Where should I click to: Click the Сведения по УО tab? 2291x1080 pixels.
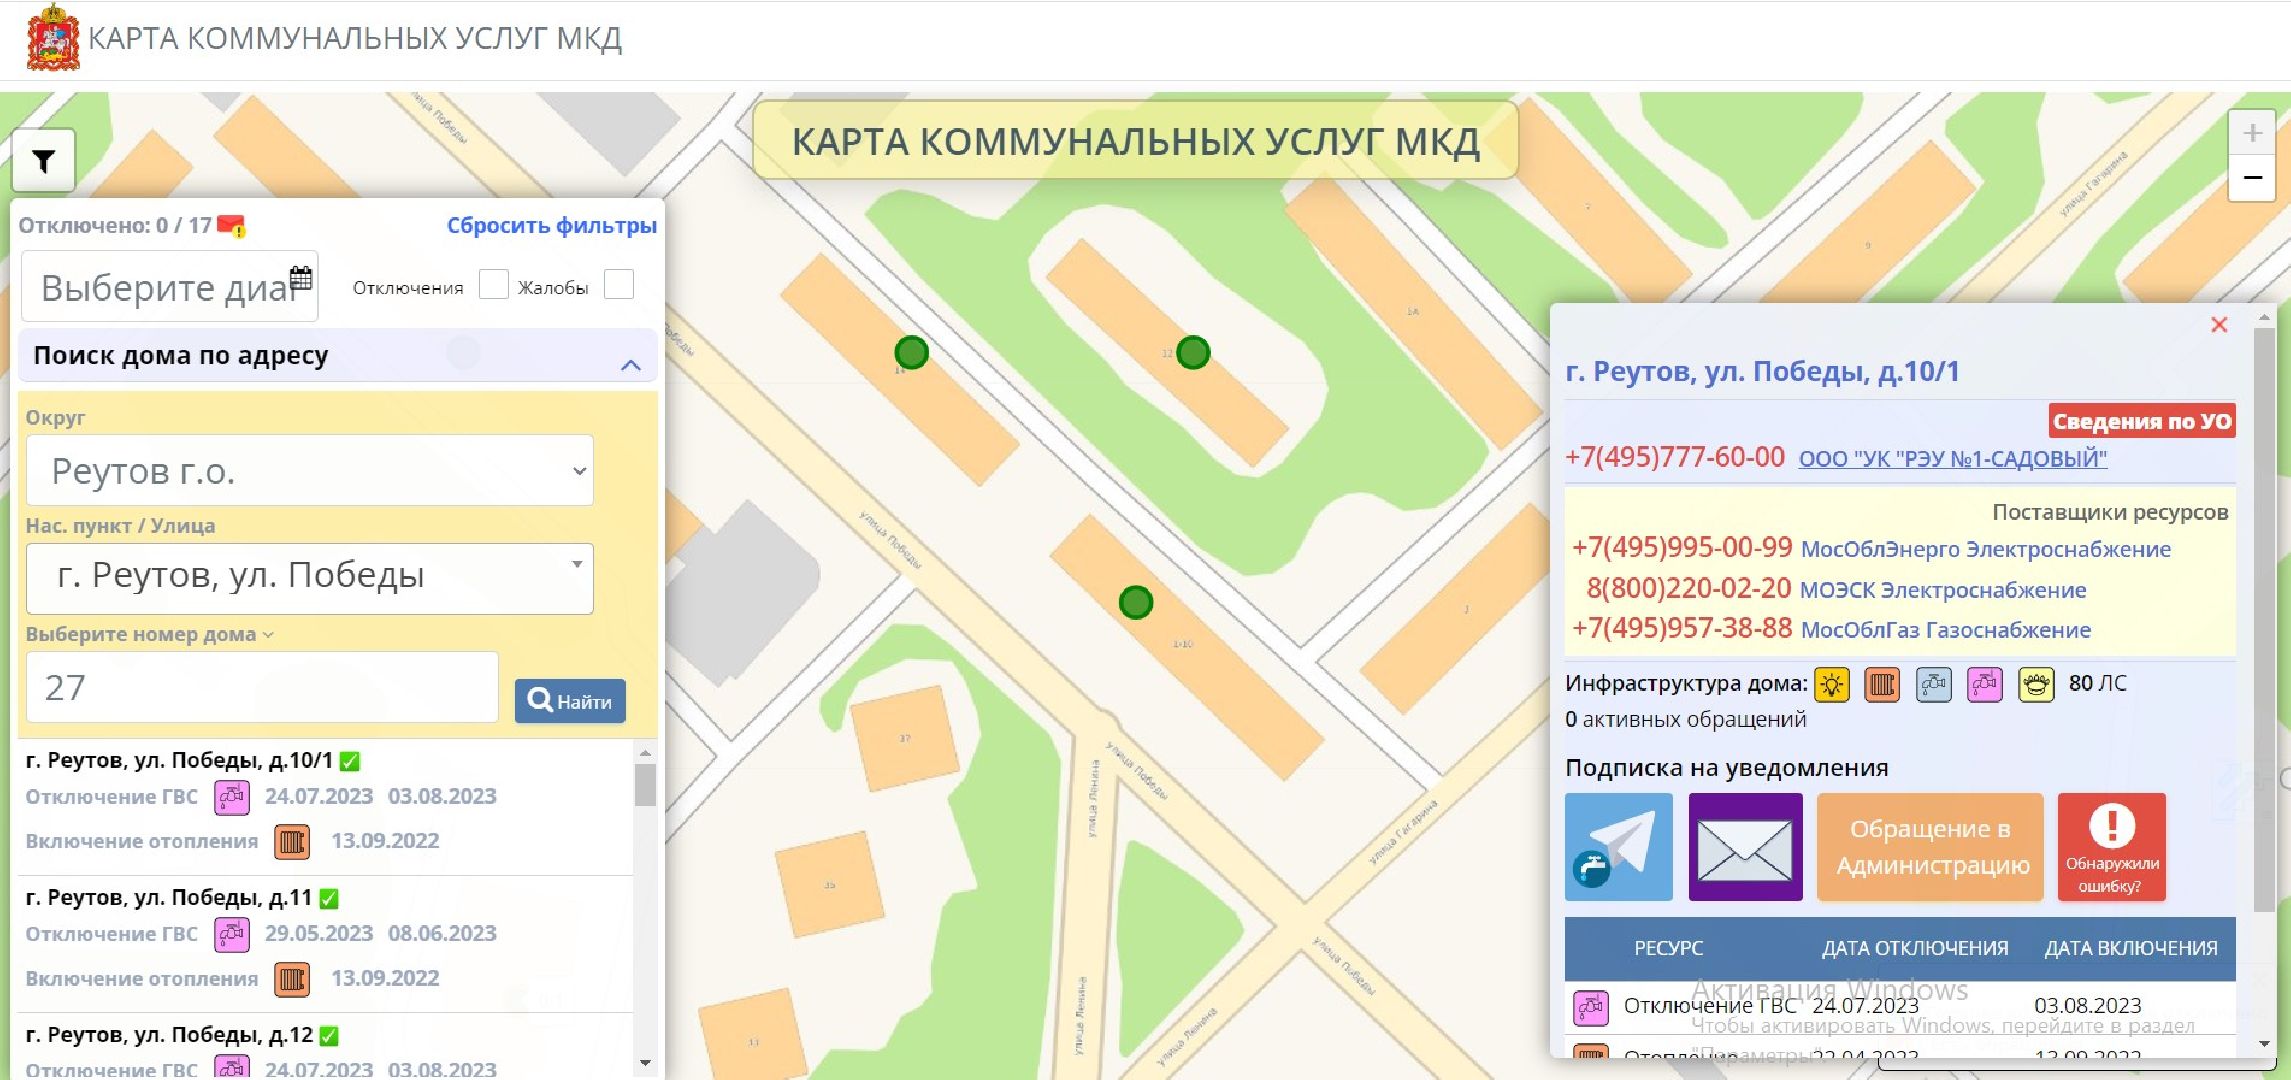[2141, 421]
